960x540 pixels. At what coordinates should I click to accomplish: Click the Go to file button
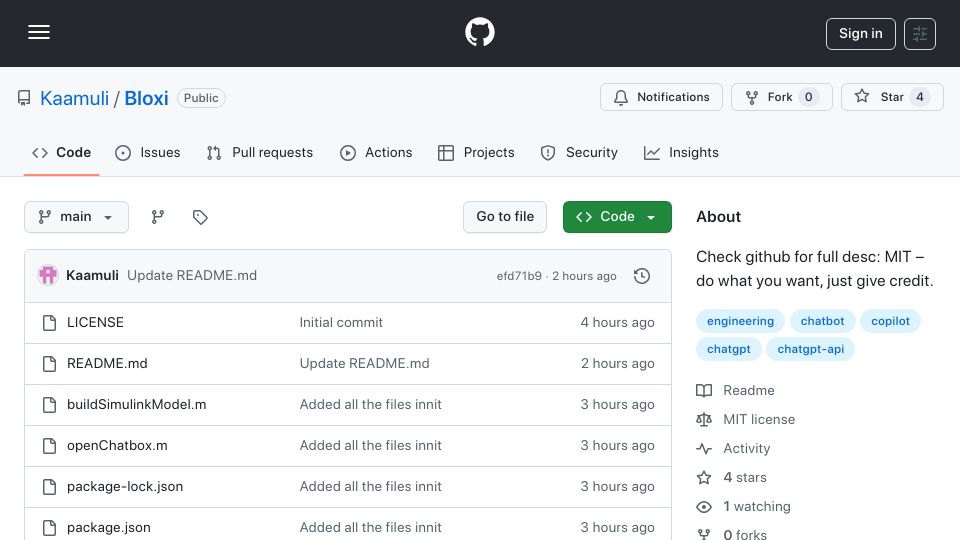(505, 217)
